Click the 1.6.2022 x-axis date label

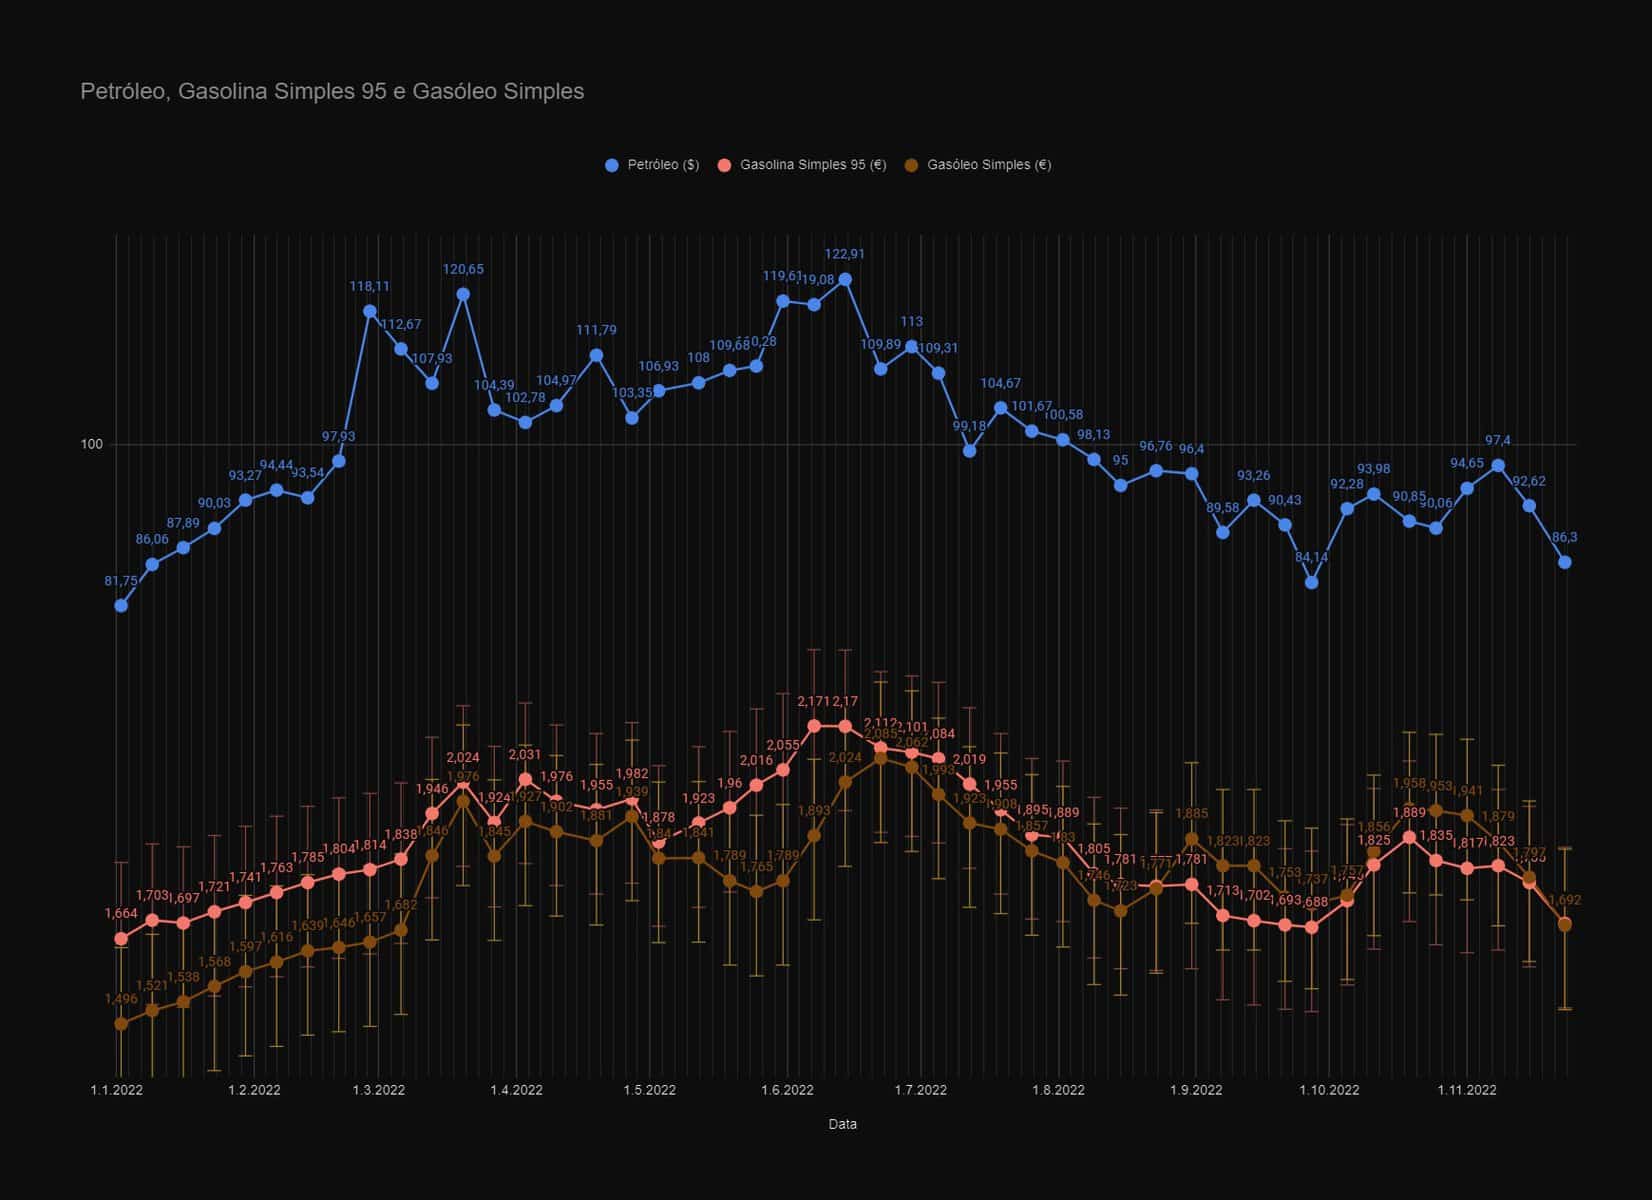pyautogui.click(x=787, y=1090)
